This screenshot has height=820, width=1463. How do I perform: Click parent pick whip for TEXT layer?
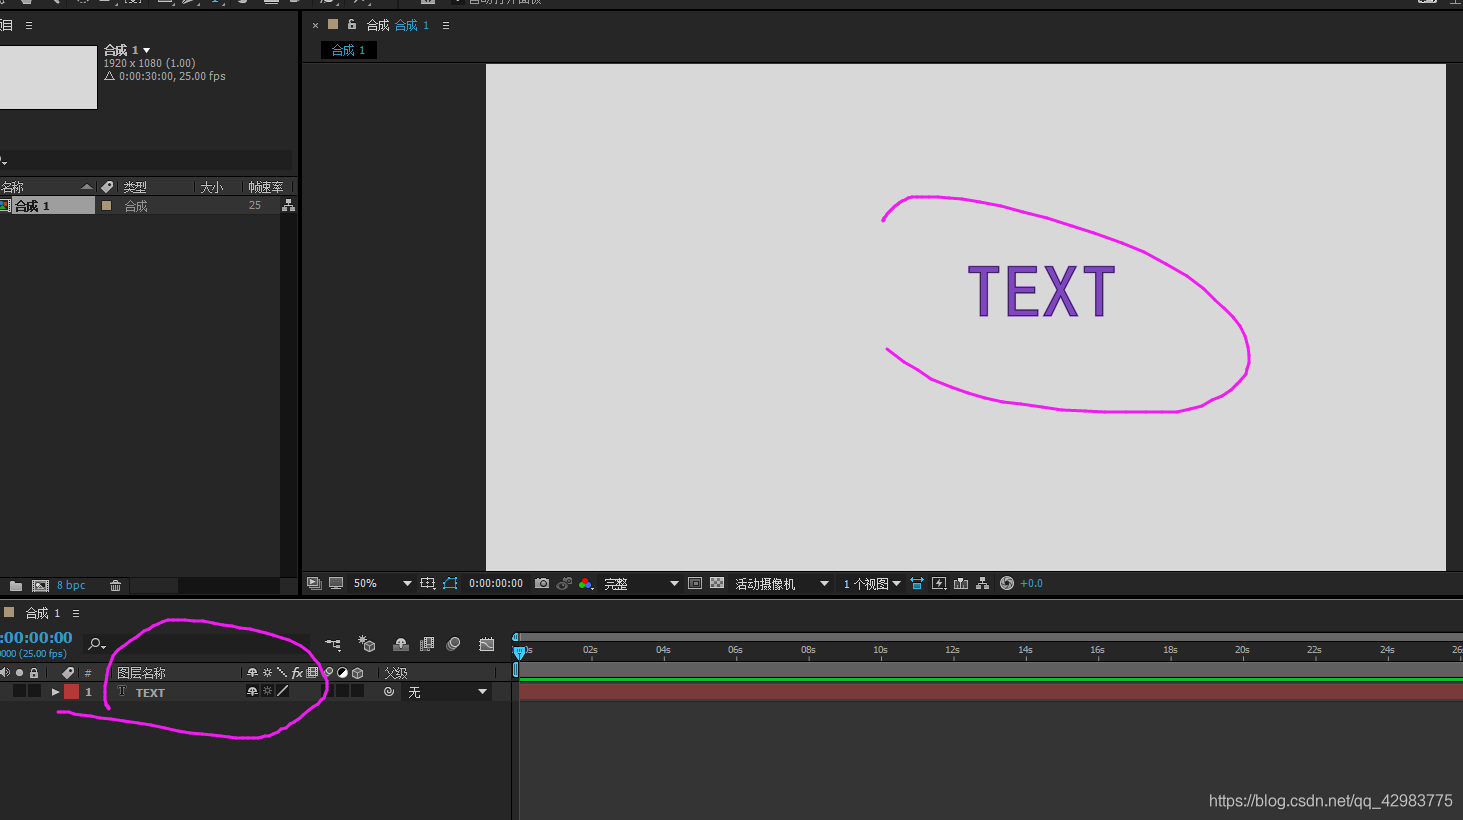tap(389, 692)
